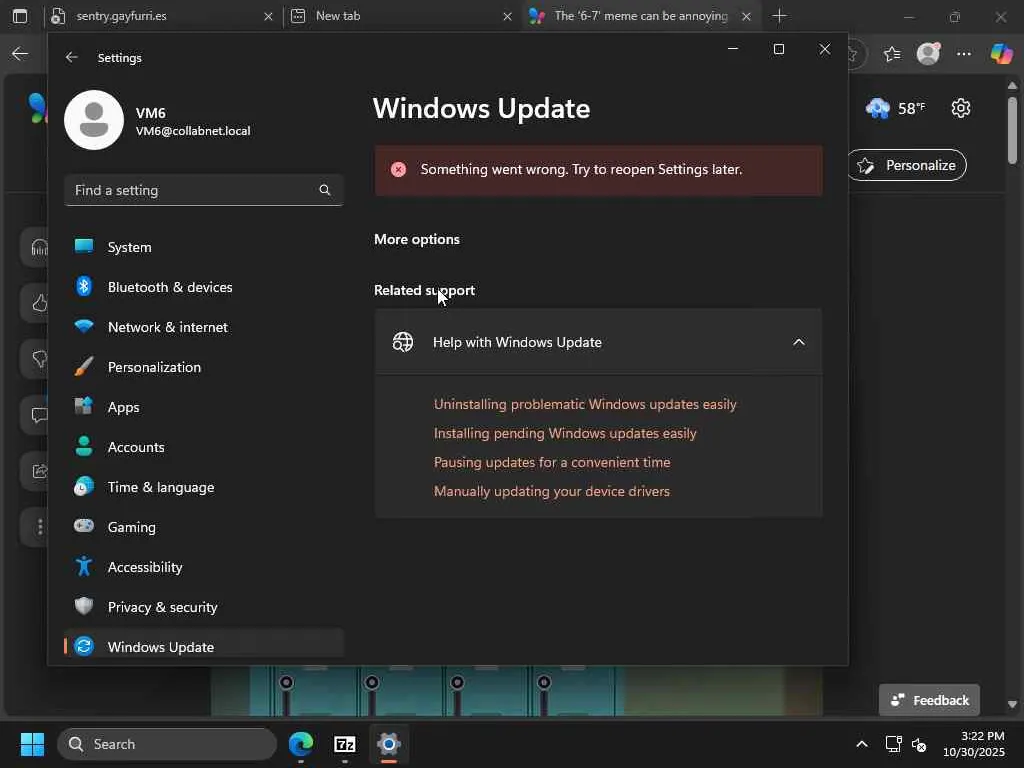This screenshot has width=1024, height=768.
Task: Open the Copilot icon in Edge
Action: [1001, 54]
